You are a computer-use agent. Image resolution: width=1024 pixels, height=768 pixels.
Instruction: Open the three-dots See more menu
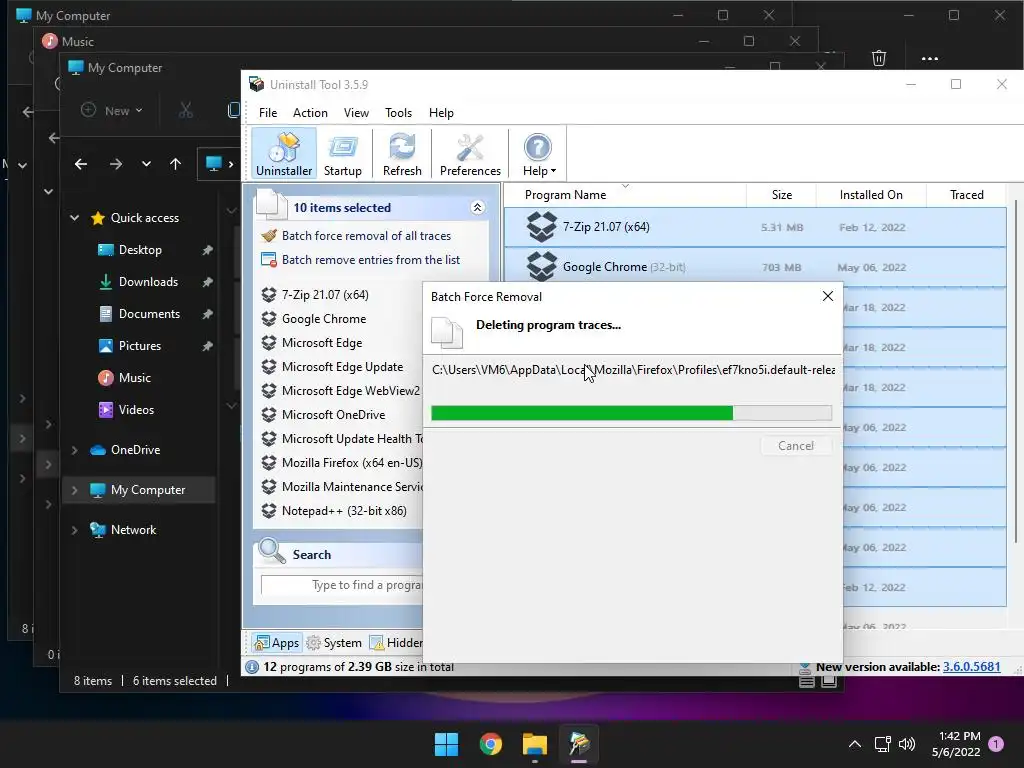pos(929,58)
